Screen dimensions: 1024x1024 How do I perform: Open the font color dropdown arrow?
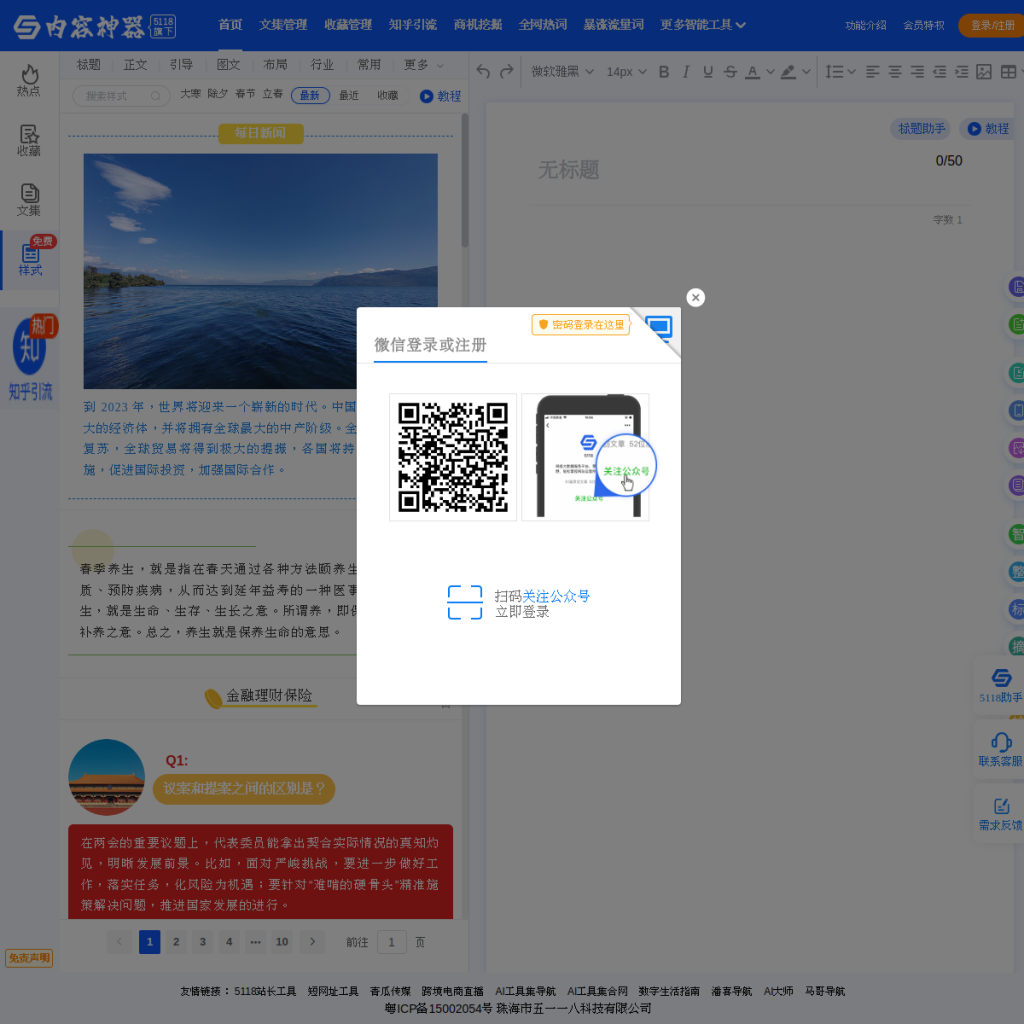(770, 72)
